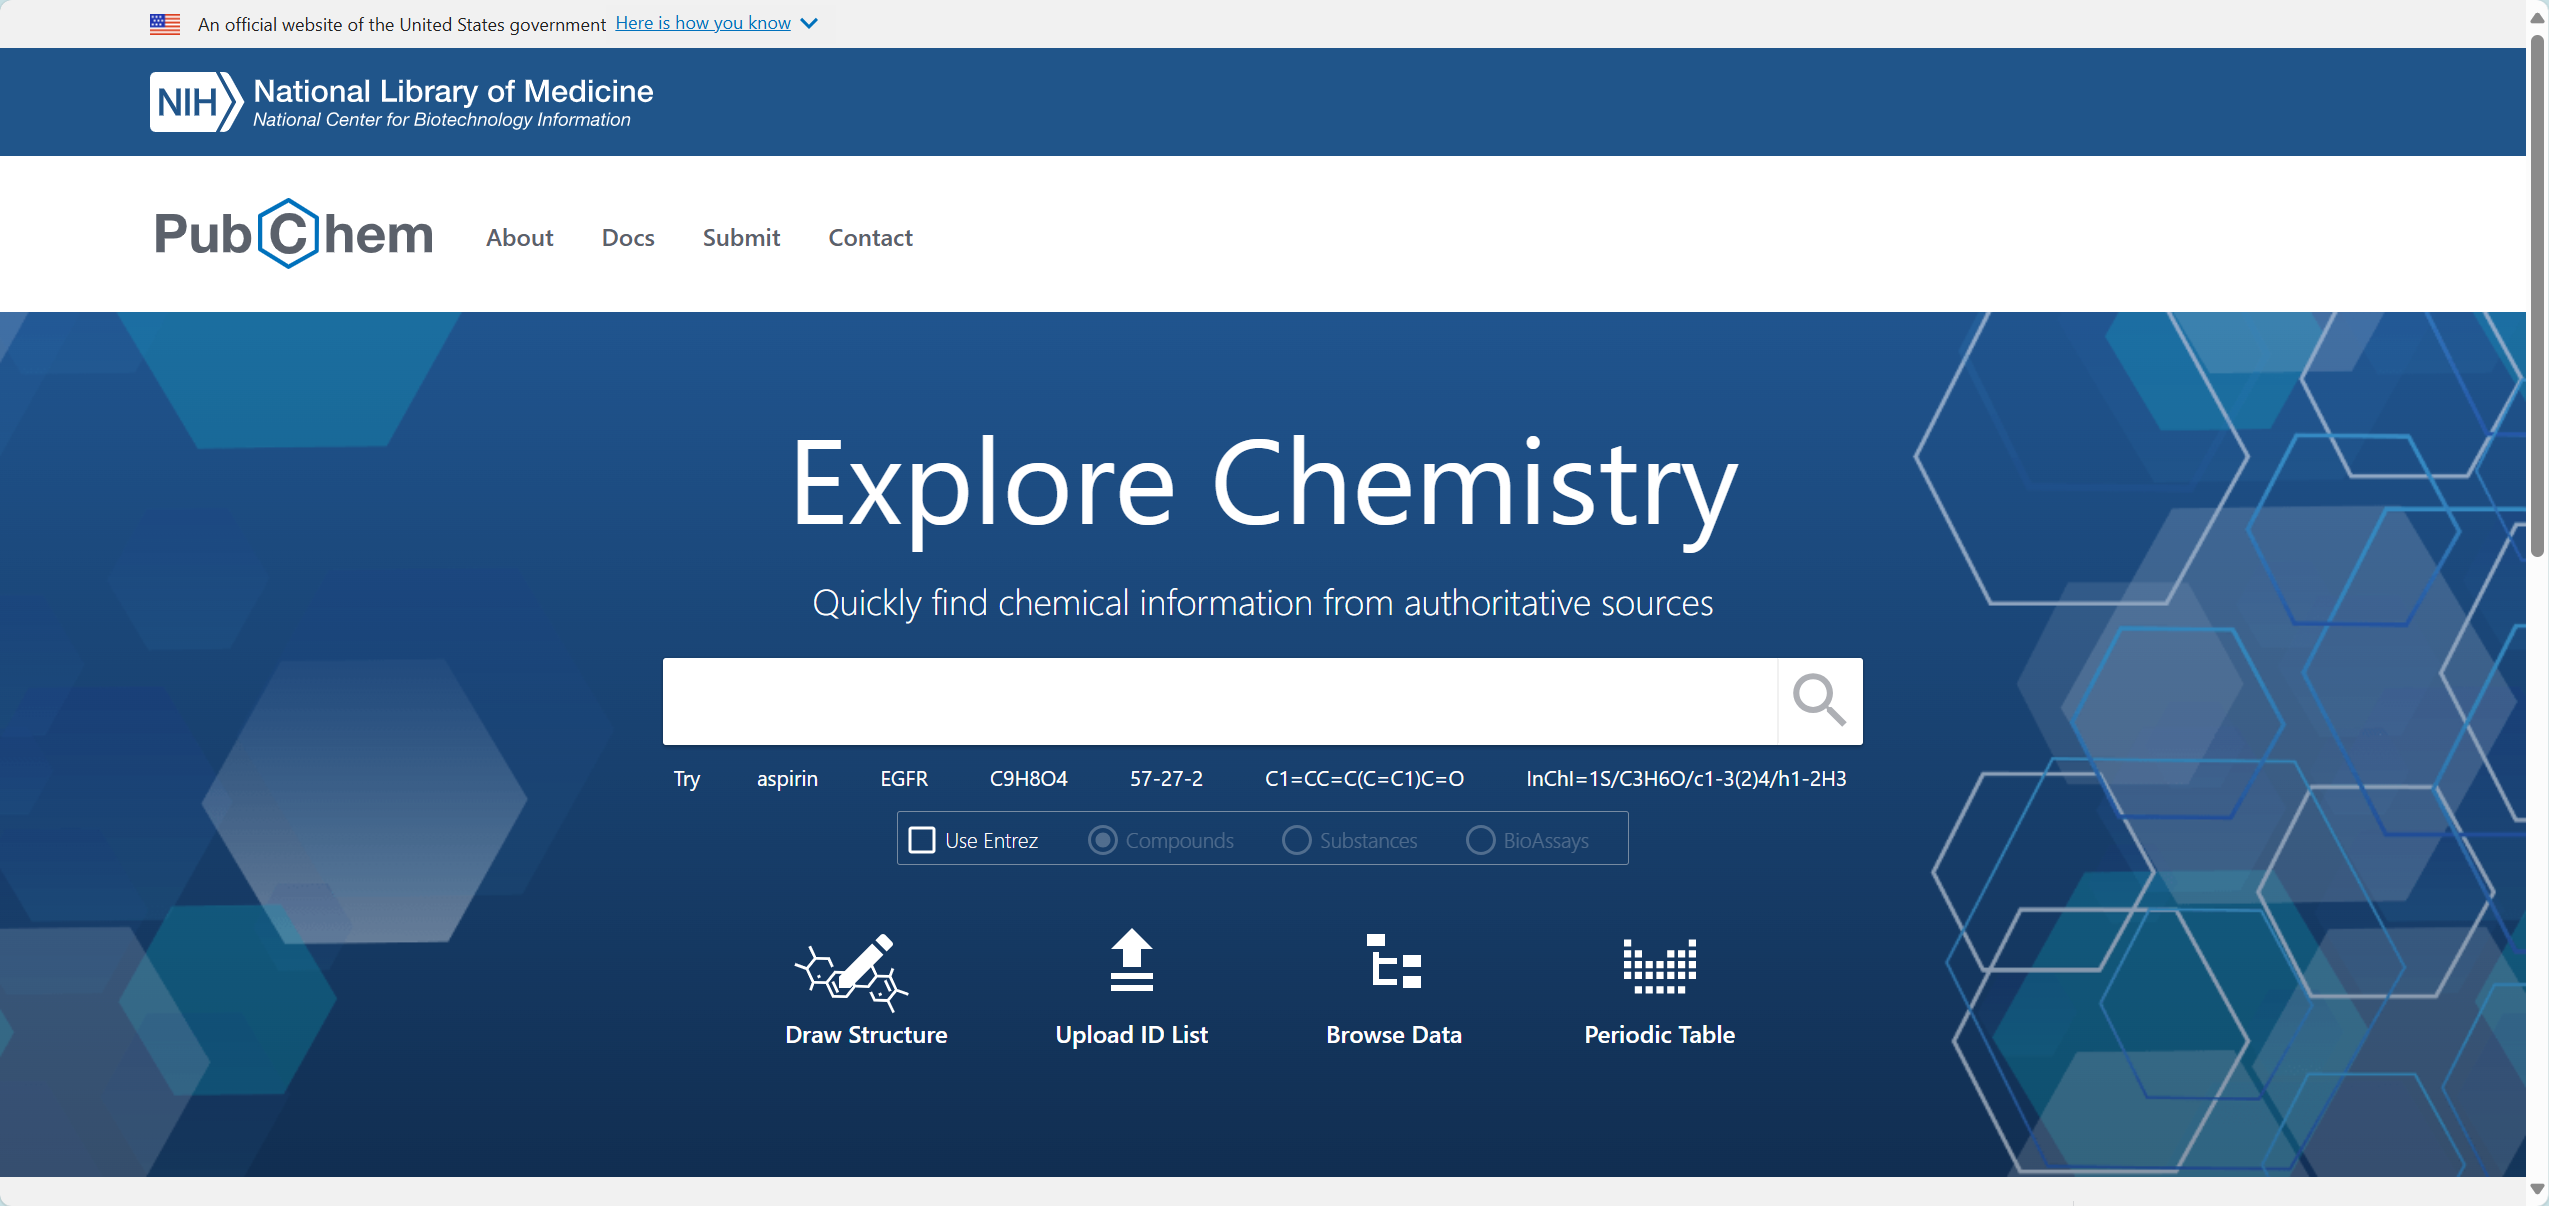
Task: Select the Compounds radio button
Action: click(x=1102, y=840)
